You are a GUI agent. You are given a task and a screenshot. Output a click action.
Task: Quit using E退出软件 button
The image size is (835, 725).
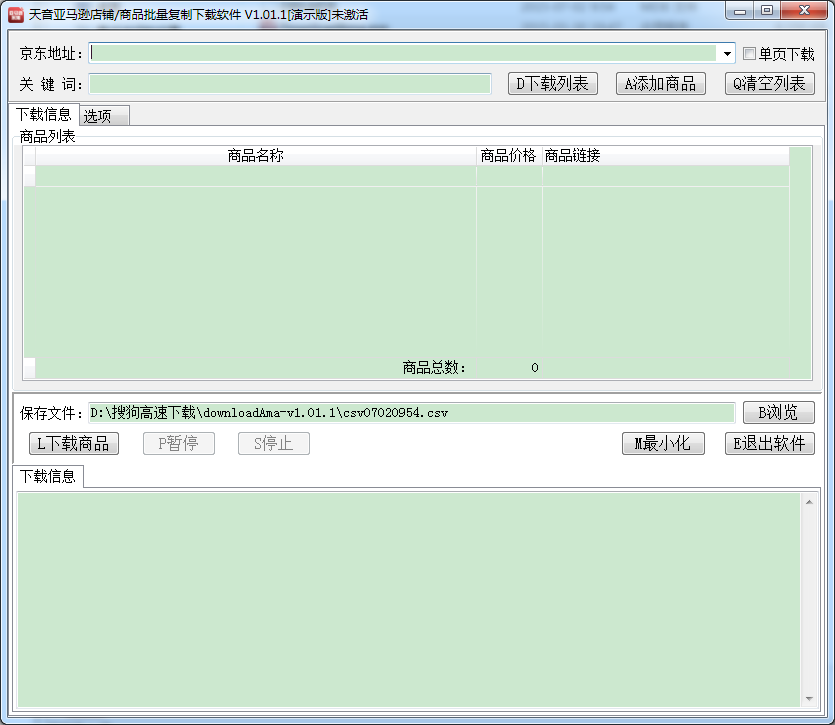point(769,443)
